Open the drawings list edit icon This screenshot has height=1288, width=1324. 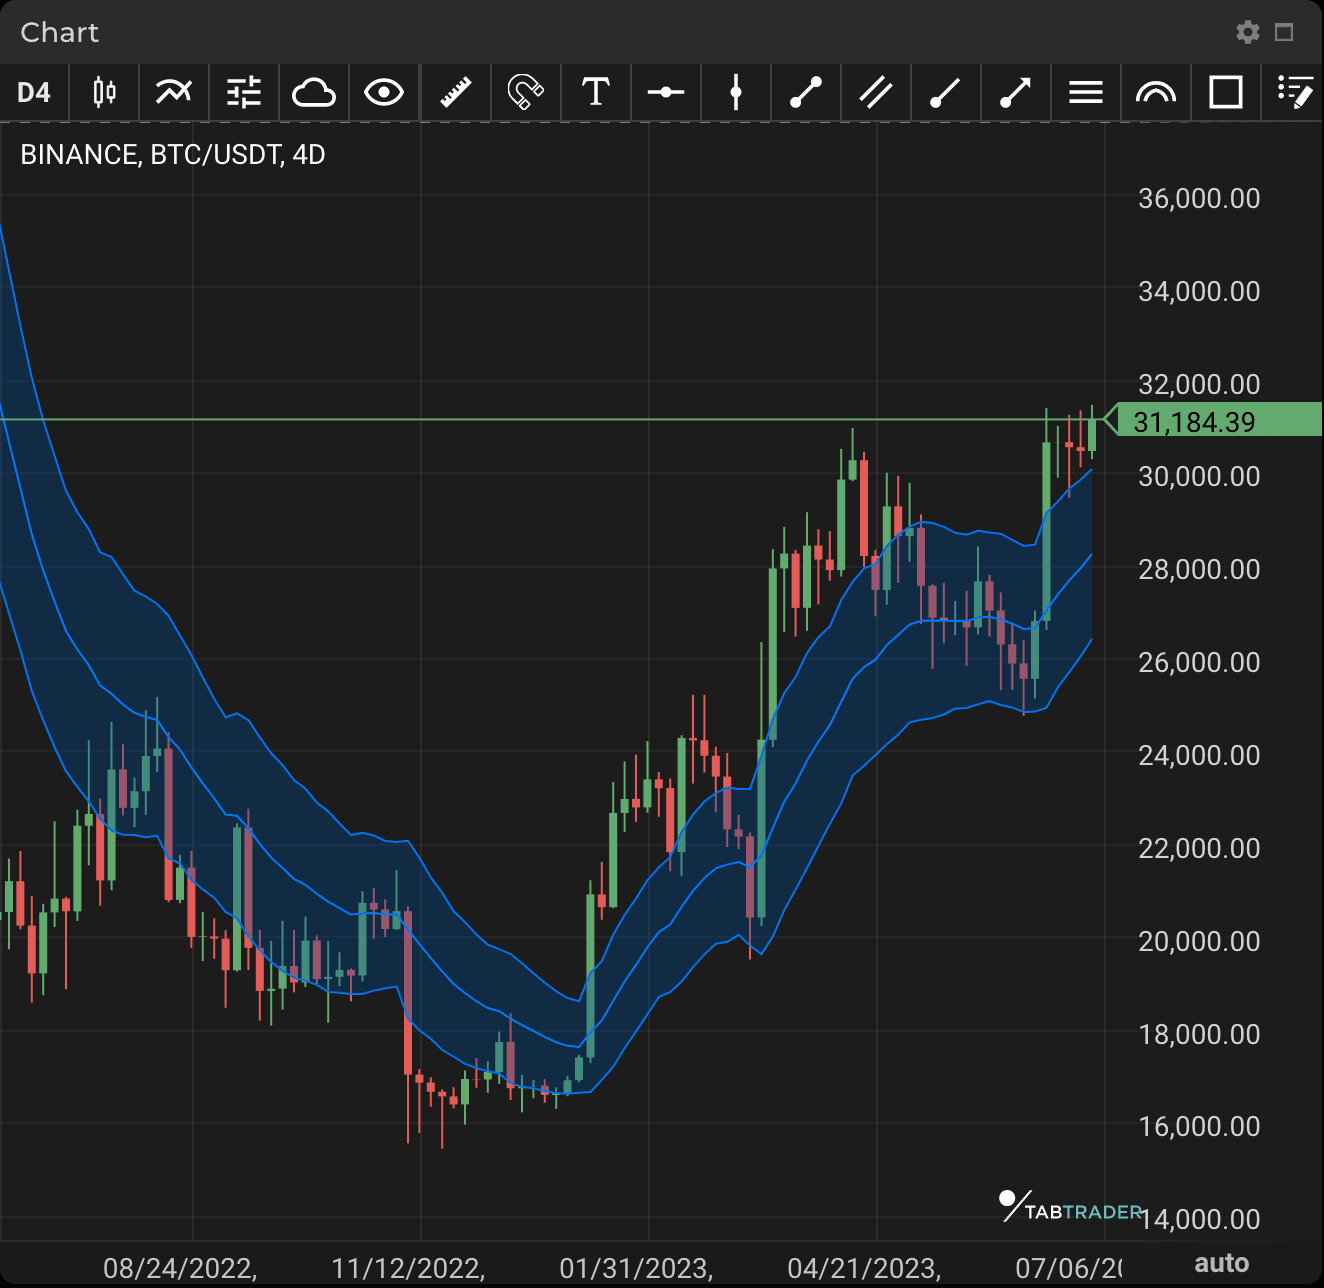click(x=1295, y=93)
